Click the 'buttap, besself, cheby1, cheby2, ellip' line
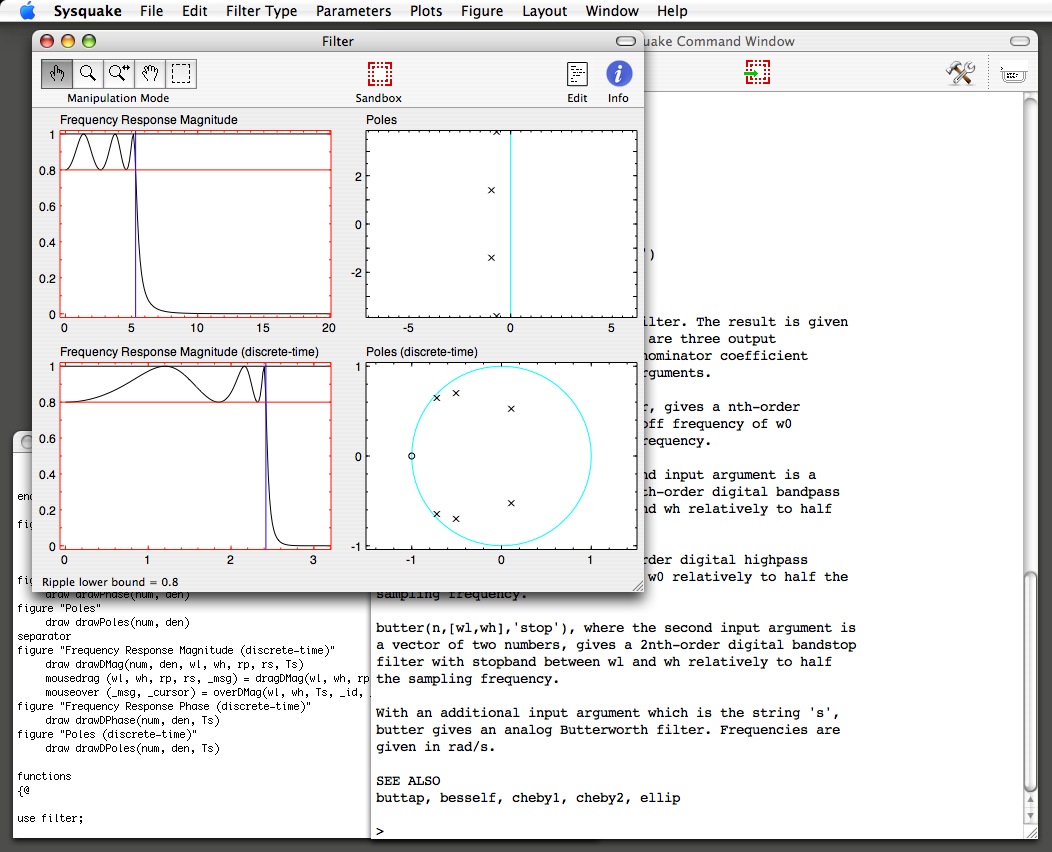Viewport: 1052px width, 852px height. (x=528, y=798)
